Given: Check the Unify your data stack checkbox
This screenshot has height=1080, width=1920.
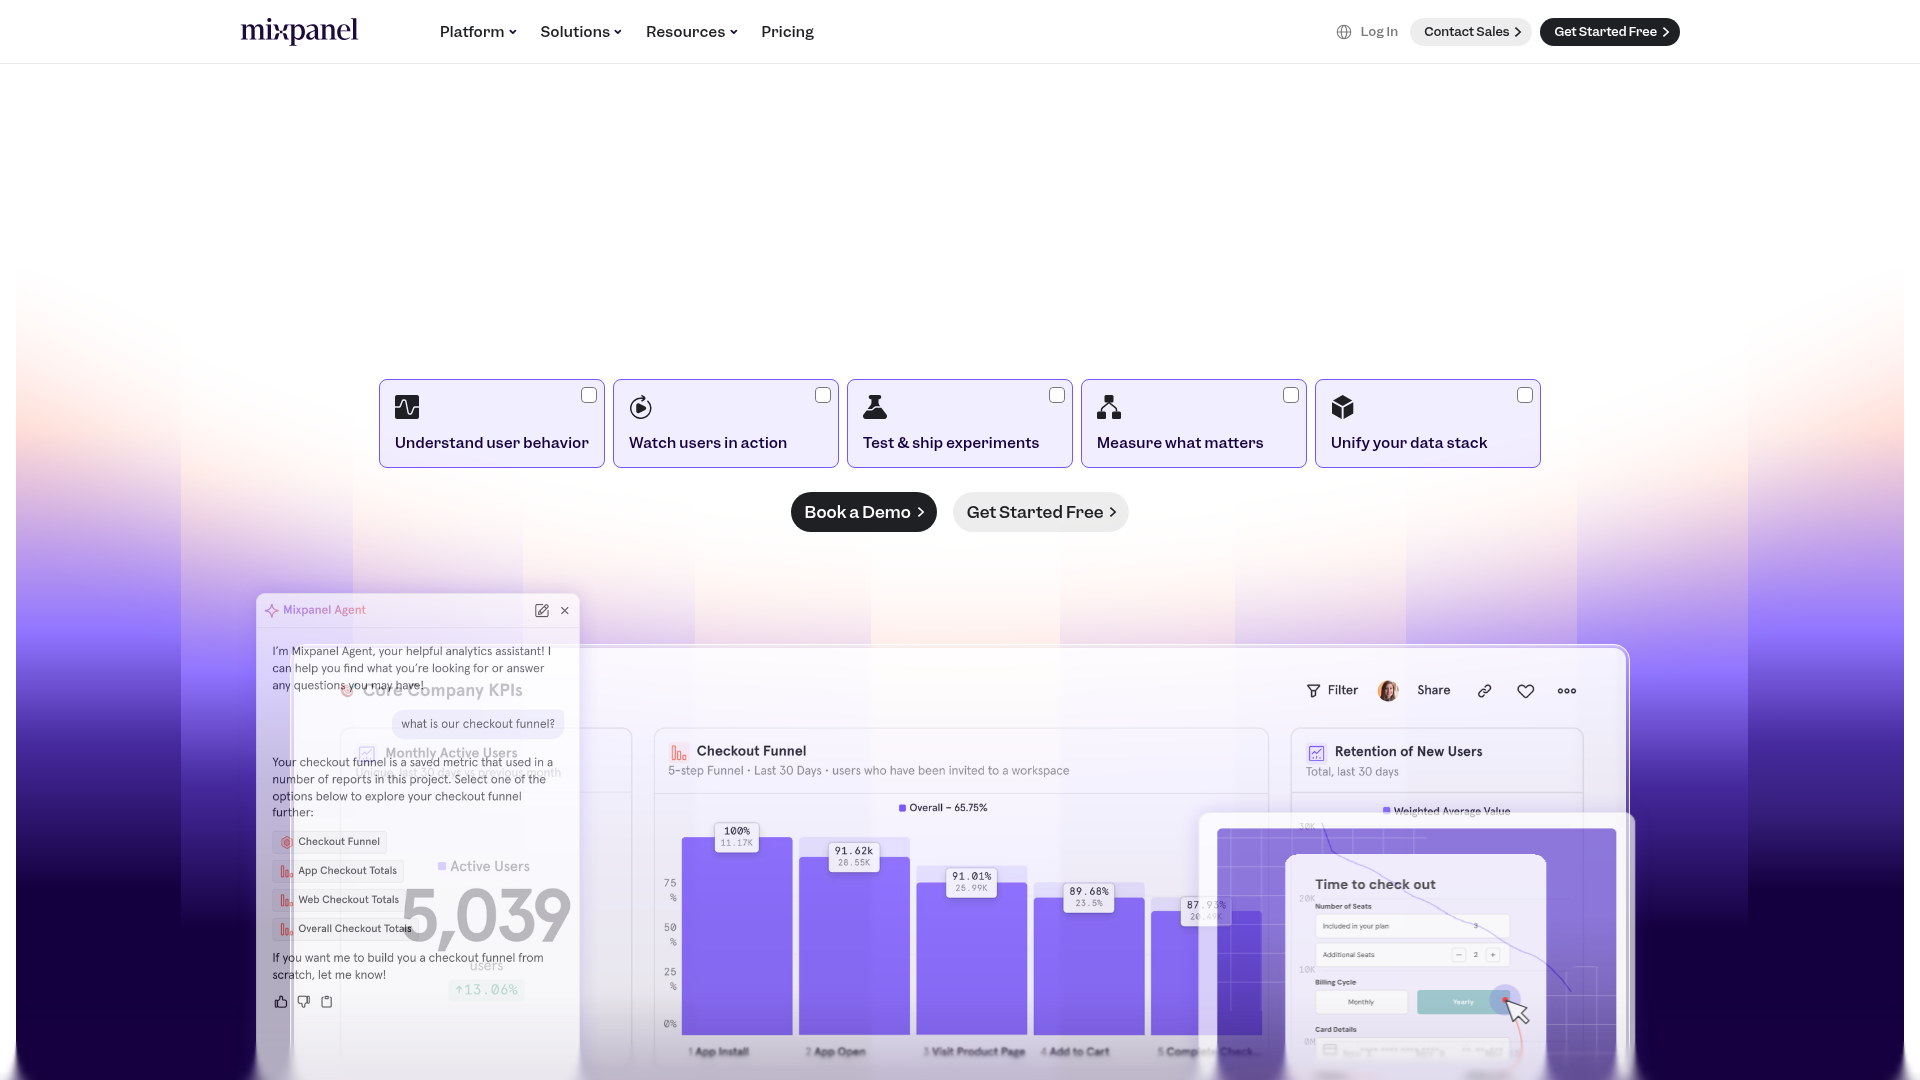Looking at the screenshot, I should pos(1525,395).
